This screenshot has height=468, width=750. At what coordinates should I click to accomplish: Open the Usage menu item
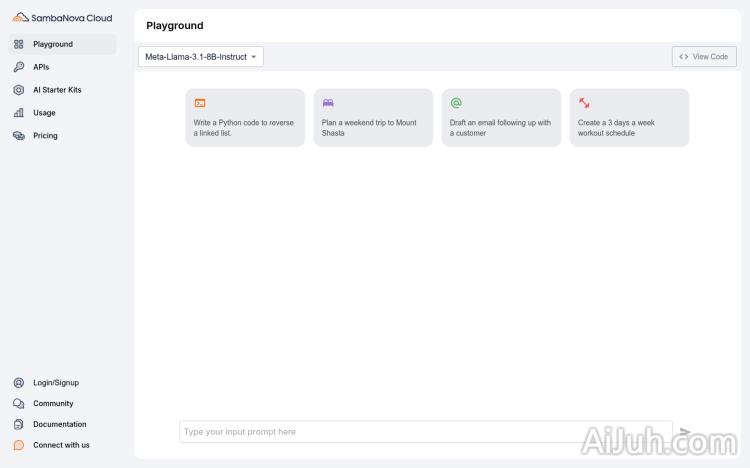(x=44, y=113)
